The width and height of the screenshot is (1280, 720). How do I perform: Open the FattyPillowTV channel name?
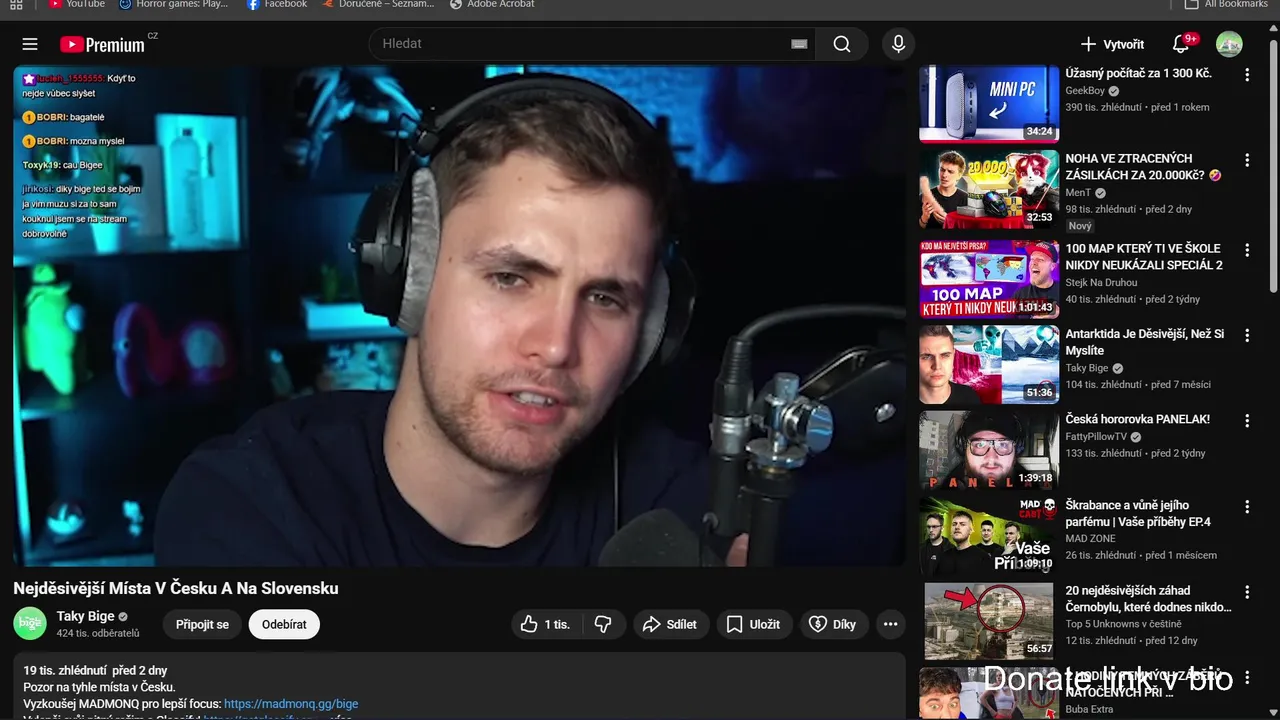click(x=1096, y=437)
